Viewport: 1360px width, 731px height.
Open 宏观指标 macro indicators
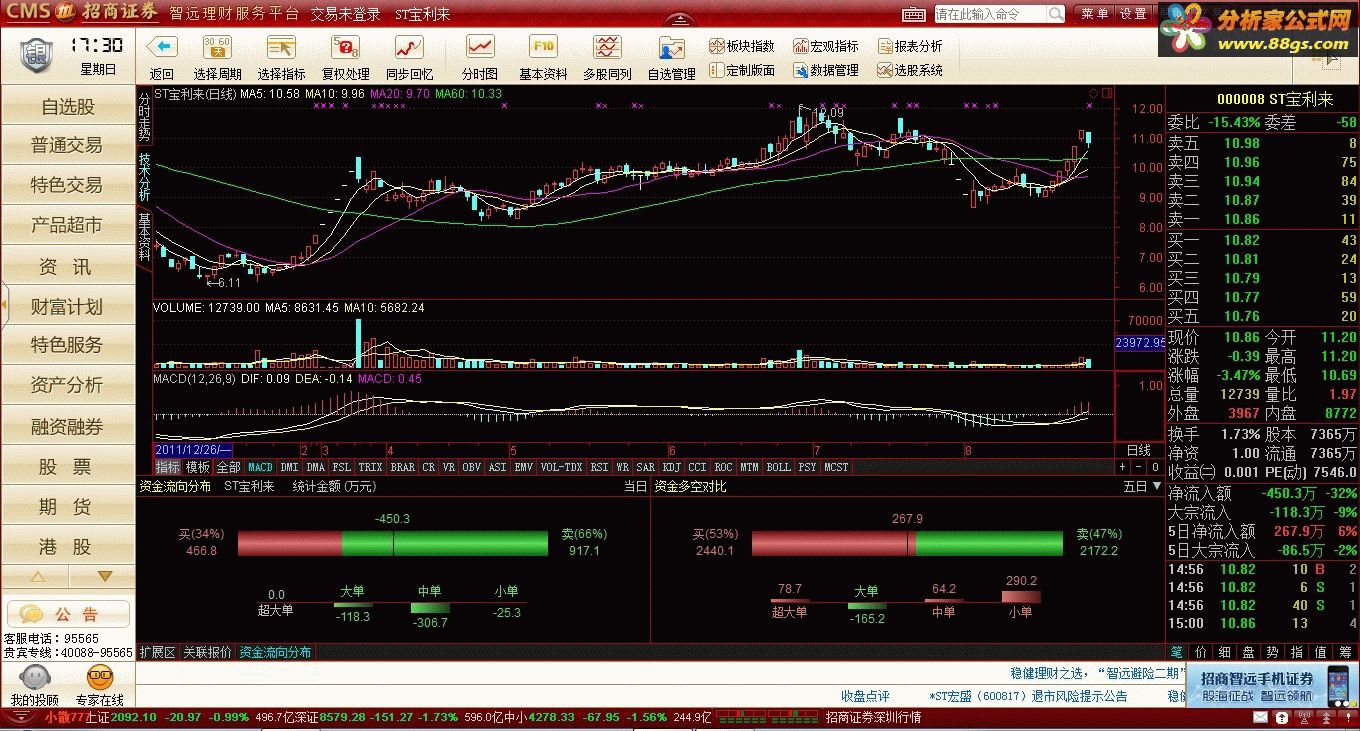pos(826,46)
